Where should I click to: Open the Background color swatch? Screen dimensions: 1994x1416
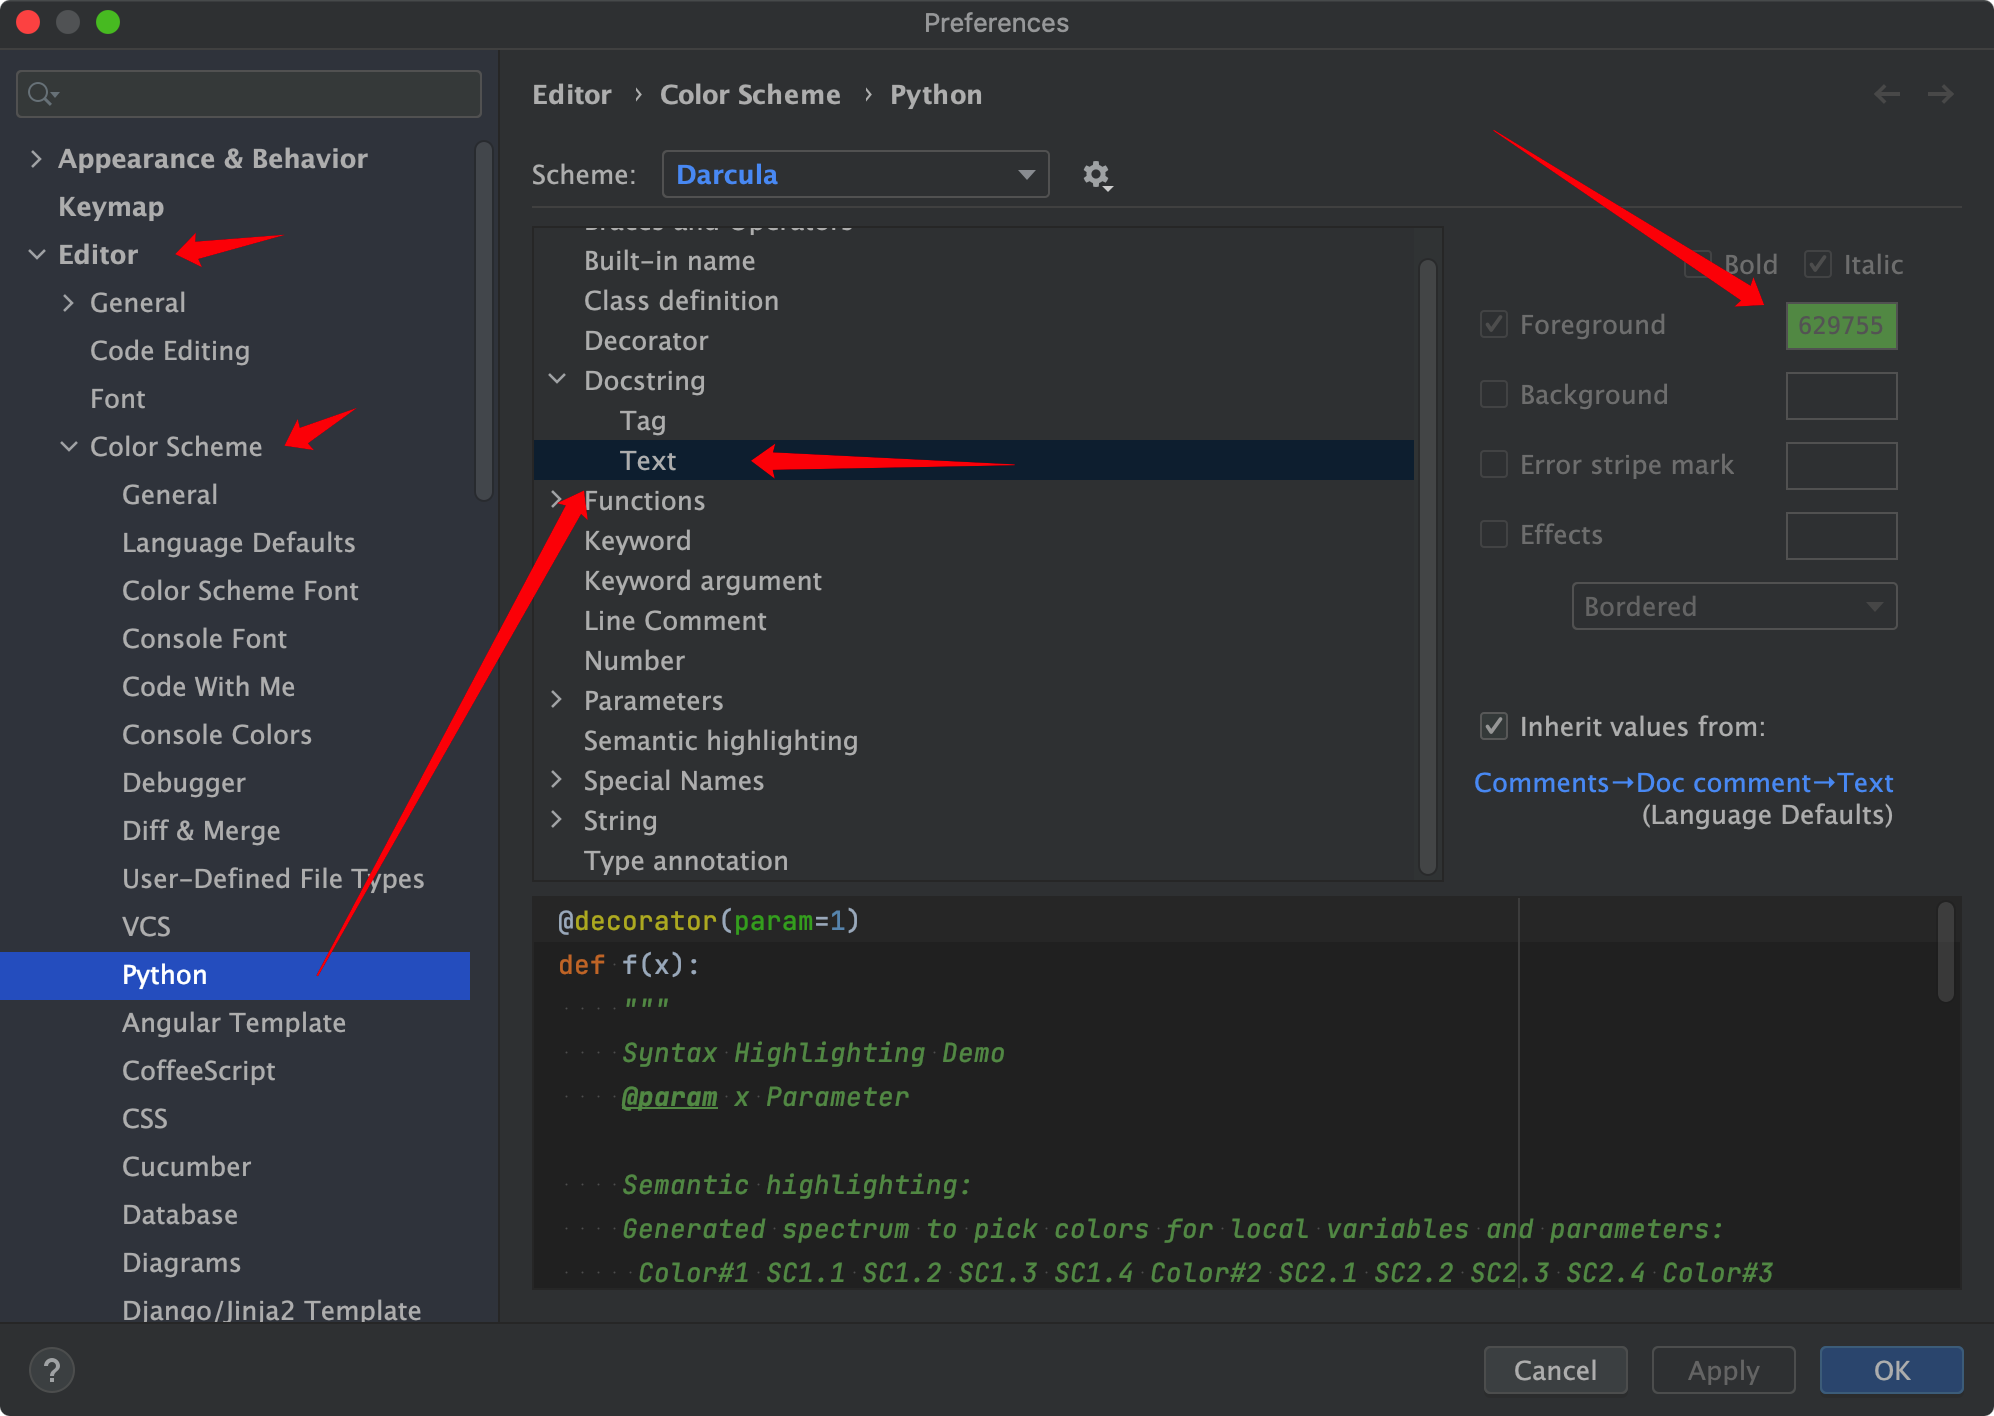point(1841,396)
